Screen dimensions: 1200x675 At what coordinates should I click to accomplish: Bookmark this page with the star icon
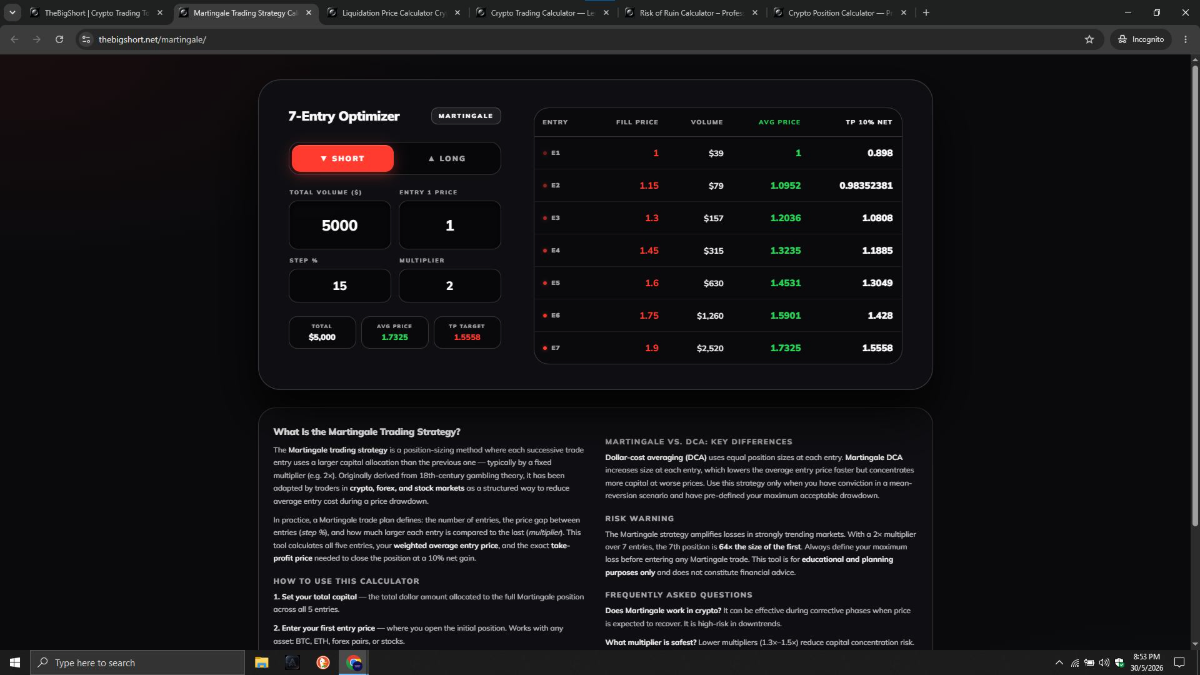(1089, 39)
